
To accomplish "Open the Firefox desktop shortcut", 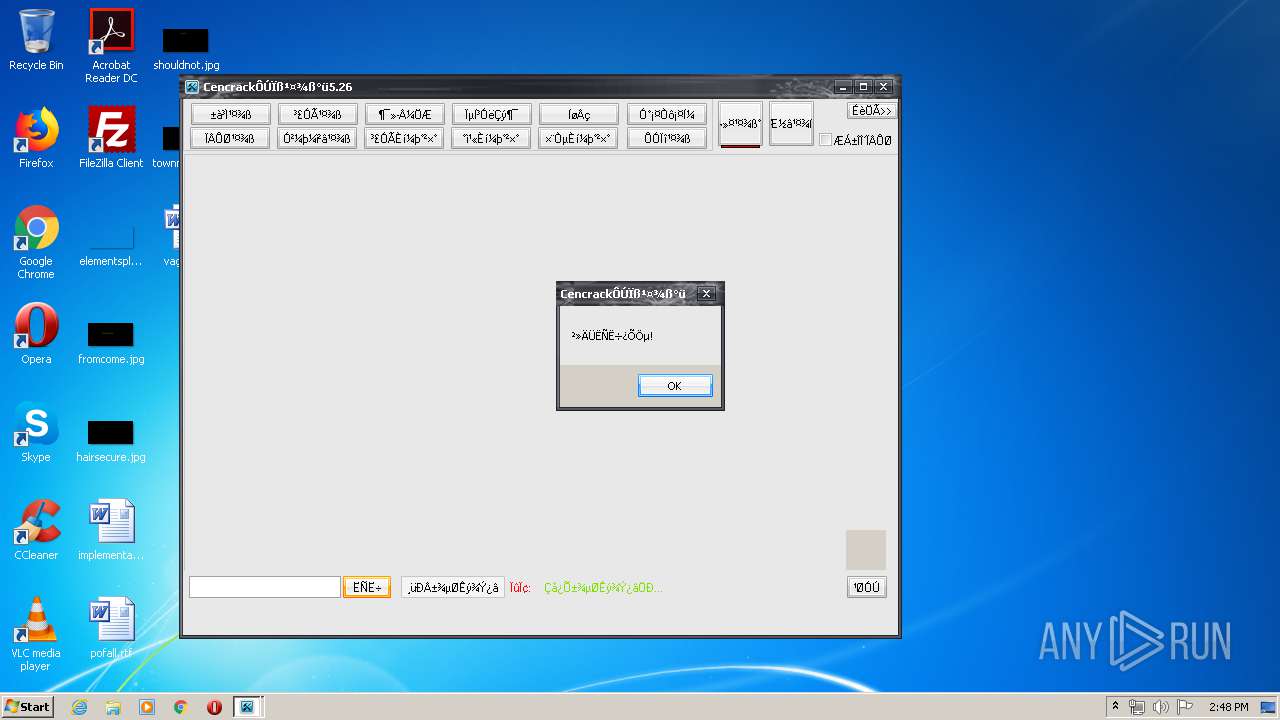I will pos(36,138).
